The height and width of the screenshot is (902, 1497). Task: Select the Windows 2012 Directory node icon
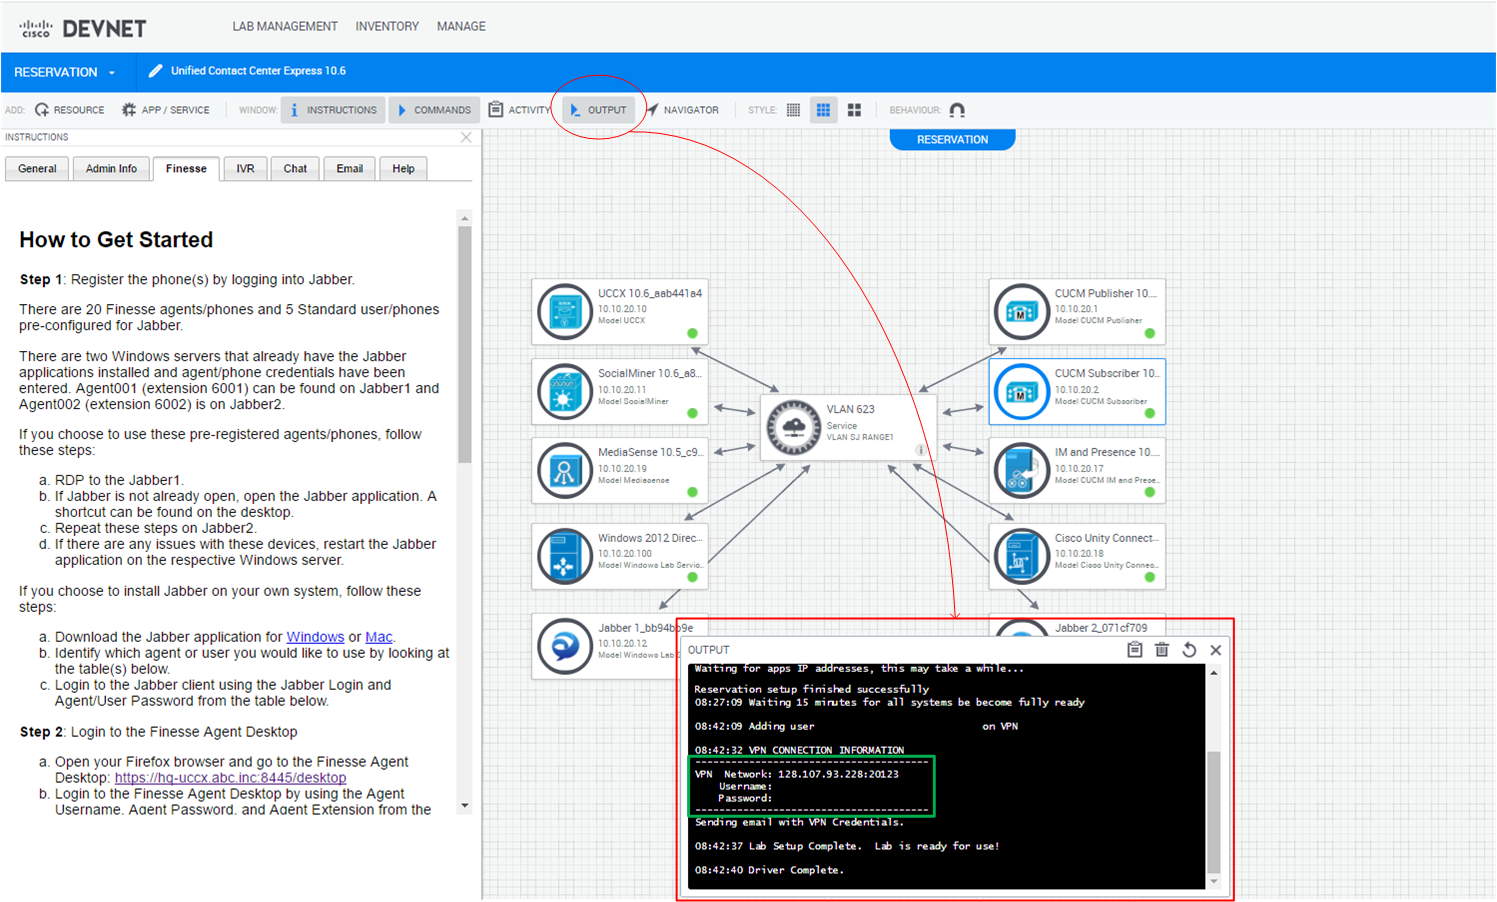pos(565,556)
